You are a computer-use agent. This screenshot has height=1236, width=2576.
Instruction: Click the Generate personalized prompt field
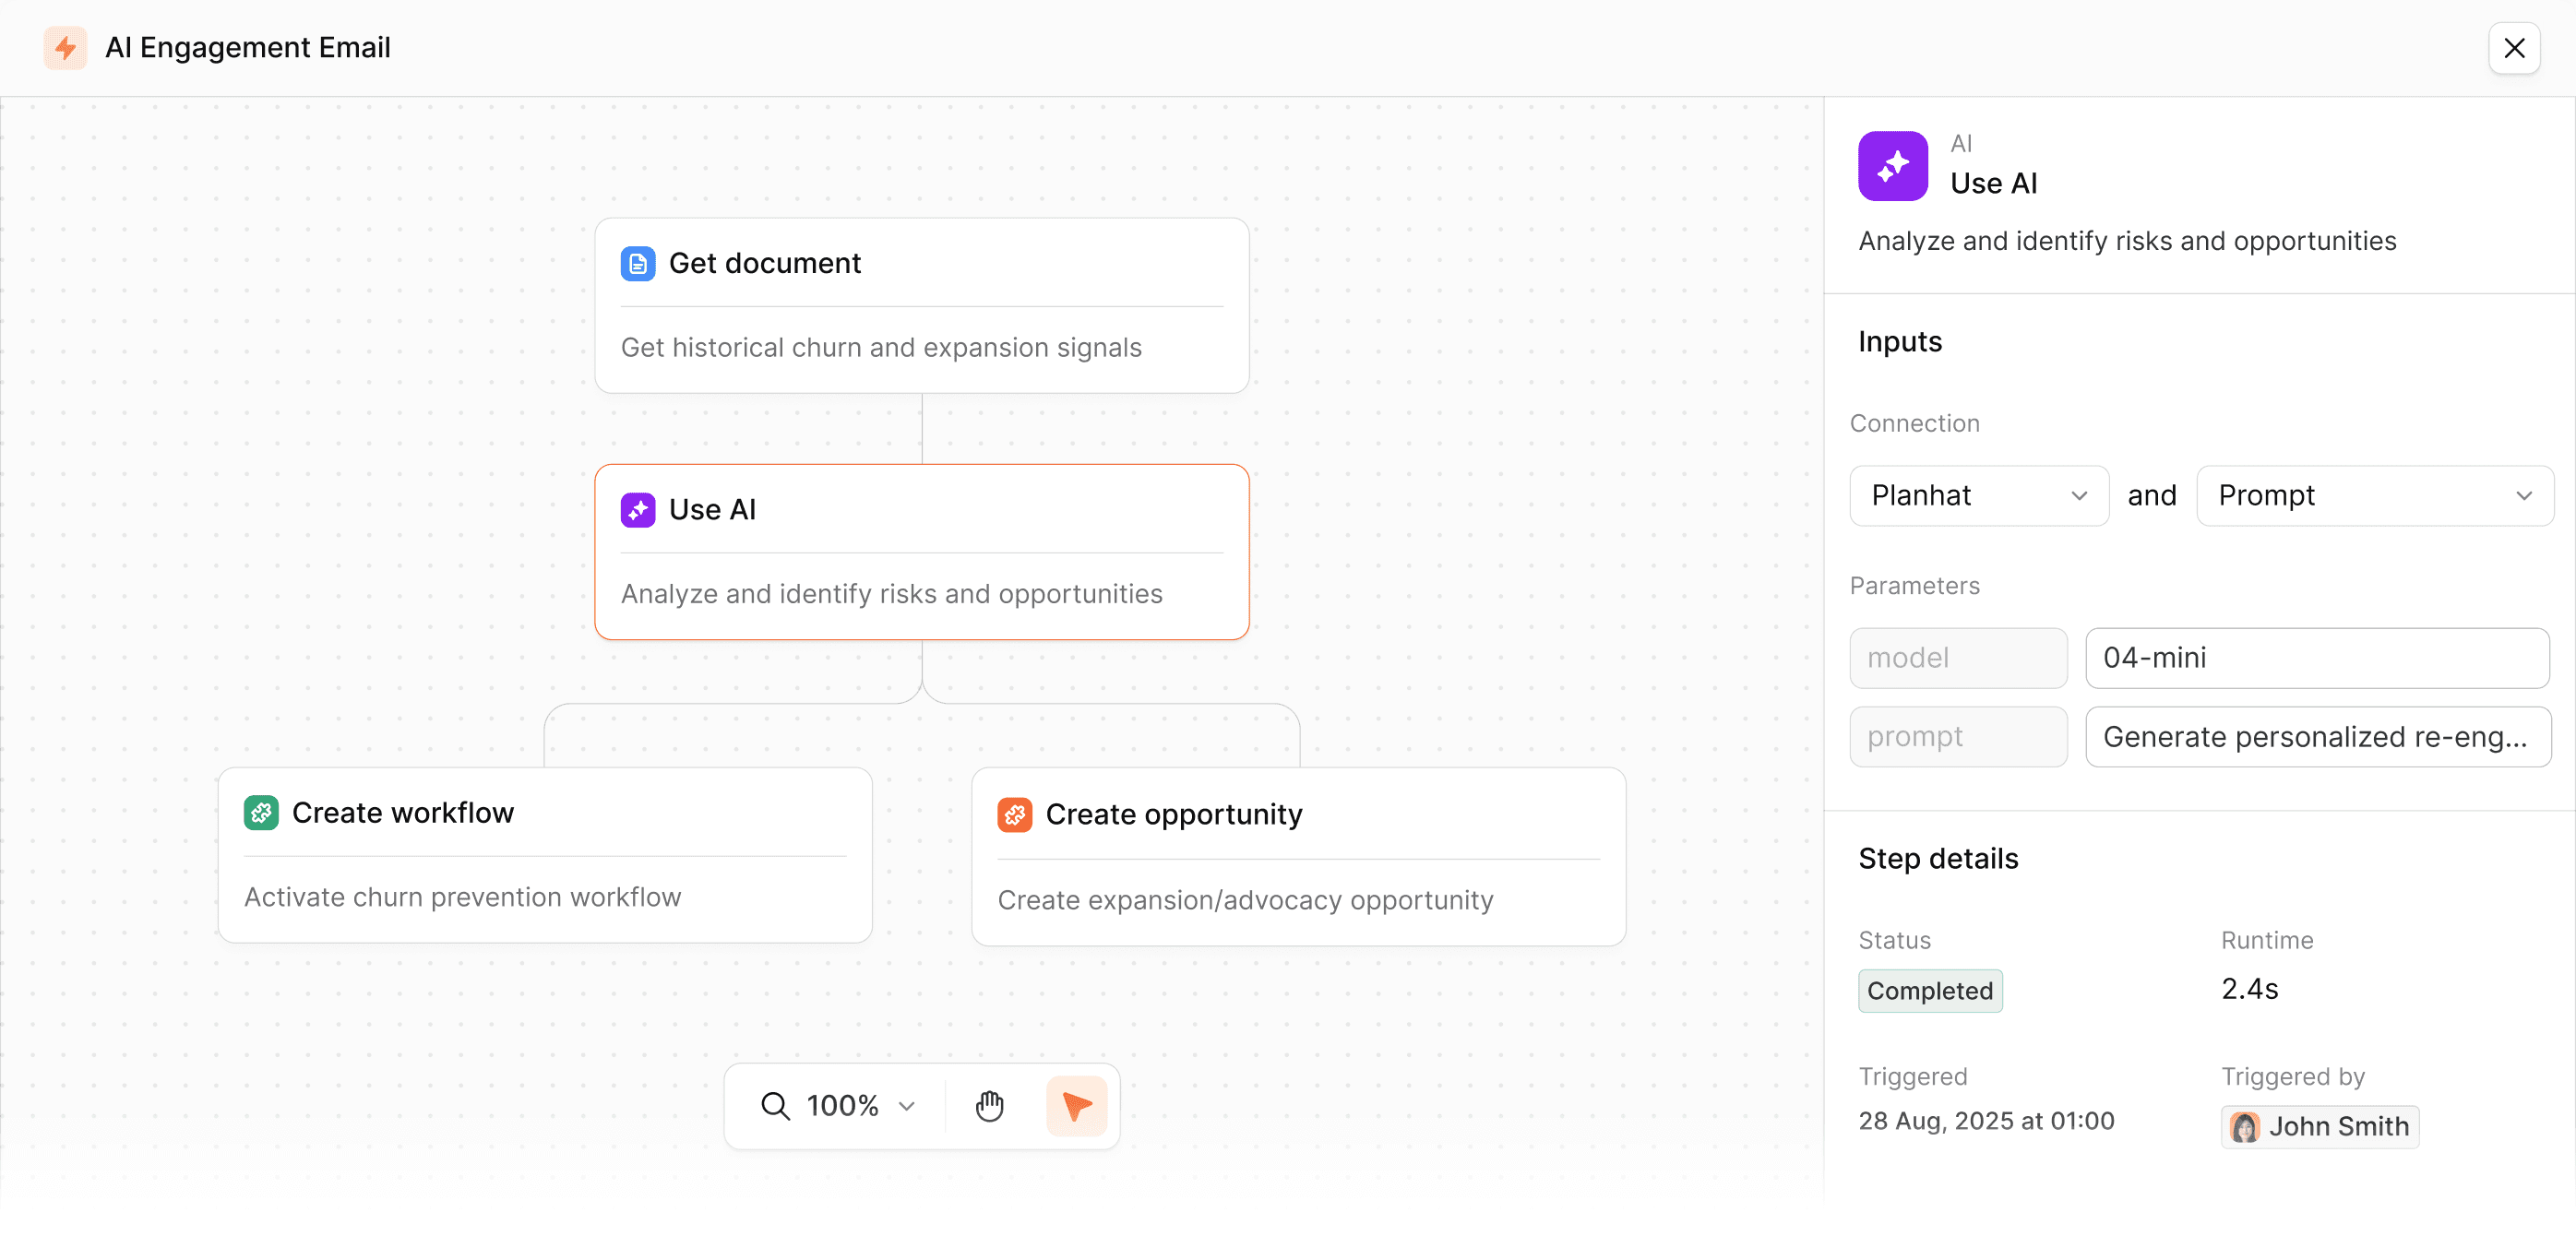pyautogui.click(x=2316, y=737)
